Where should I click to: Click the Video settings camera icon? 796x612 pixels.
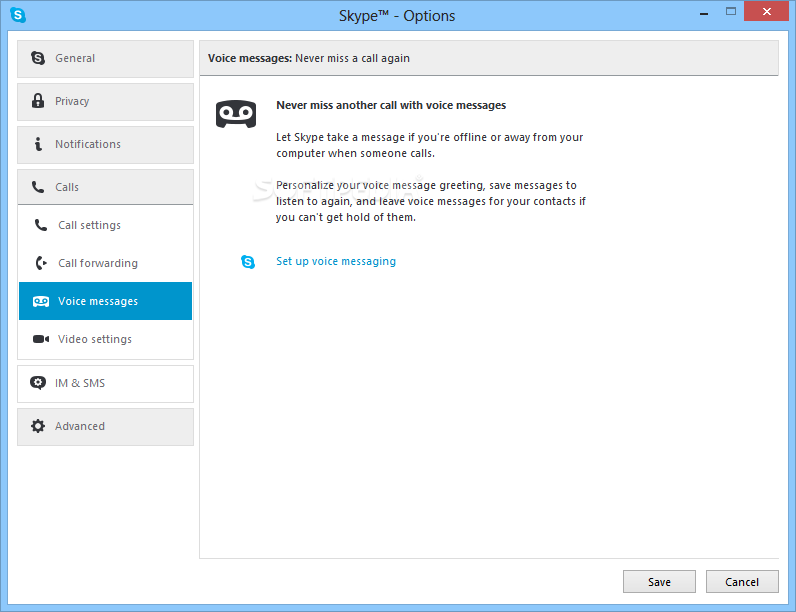[41, 339]
